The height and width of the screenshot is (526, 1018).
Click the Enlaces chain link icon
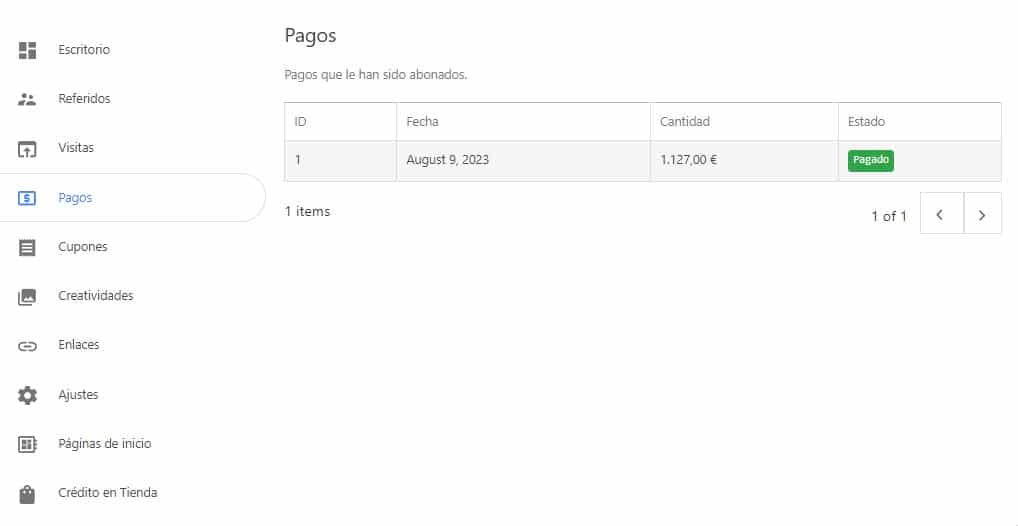click(x=27, y=346)
